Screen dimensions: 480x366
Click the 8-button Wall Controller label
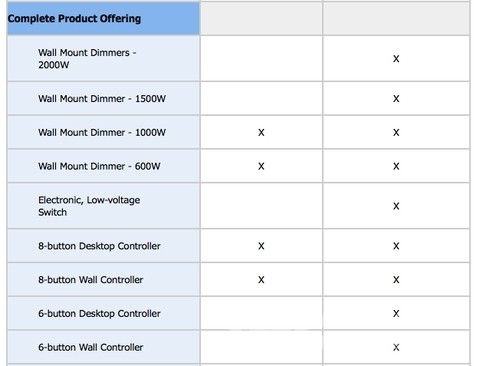click(91, 280)
